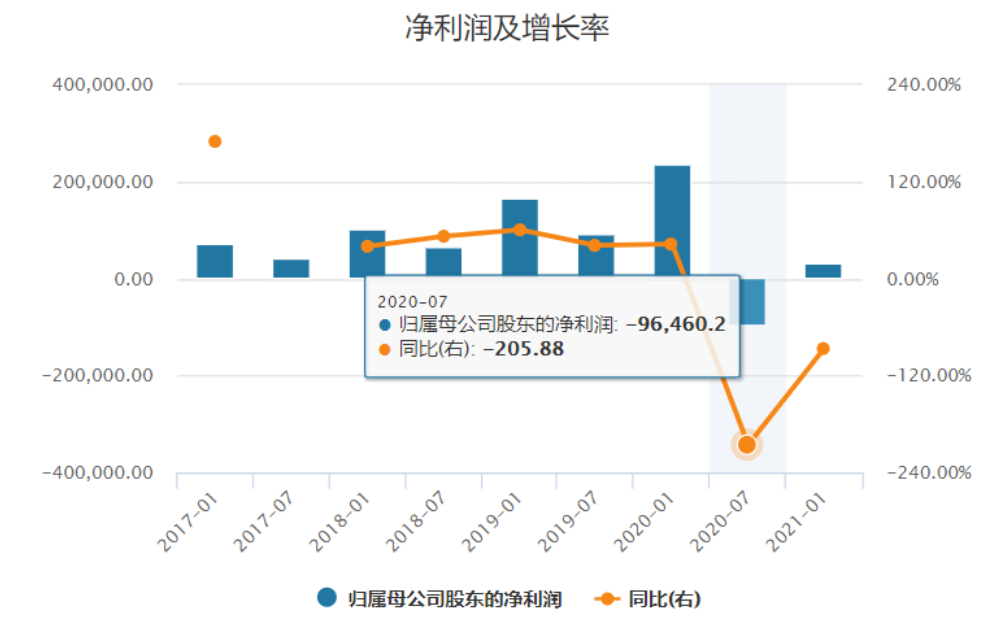
Task: Click the tooltip value -96,460.2
Action: click(x=675, y=324)
